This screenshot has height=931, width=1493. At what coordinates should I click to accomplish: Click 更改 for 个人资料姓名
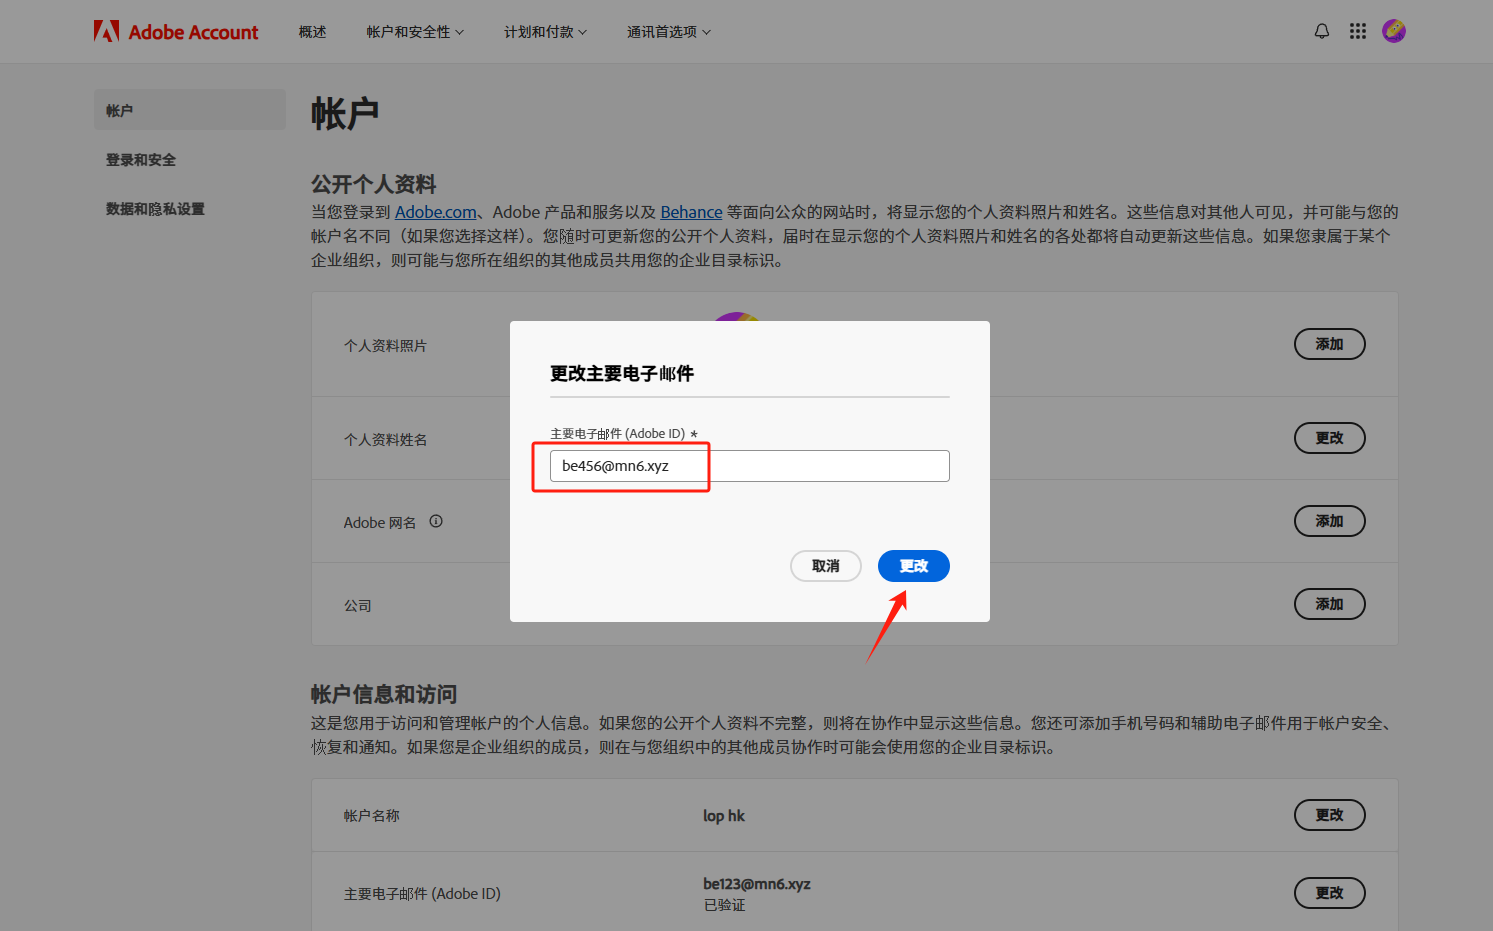1330,438
